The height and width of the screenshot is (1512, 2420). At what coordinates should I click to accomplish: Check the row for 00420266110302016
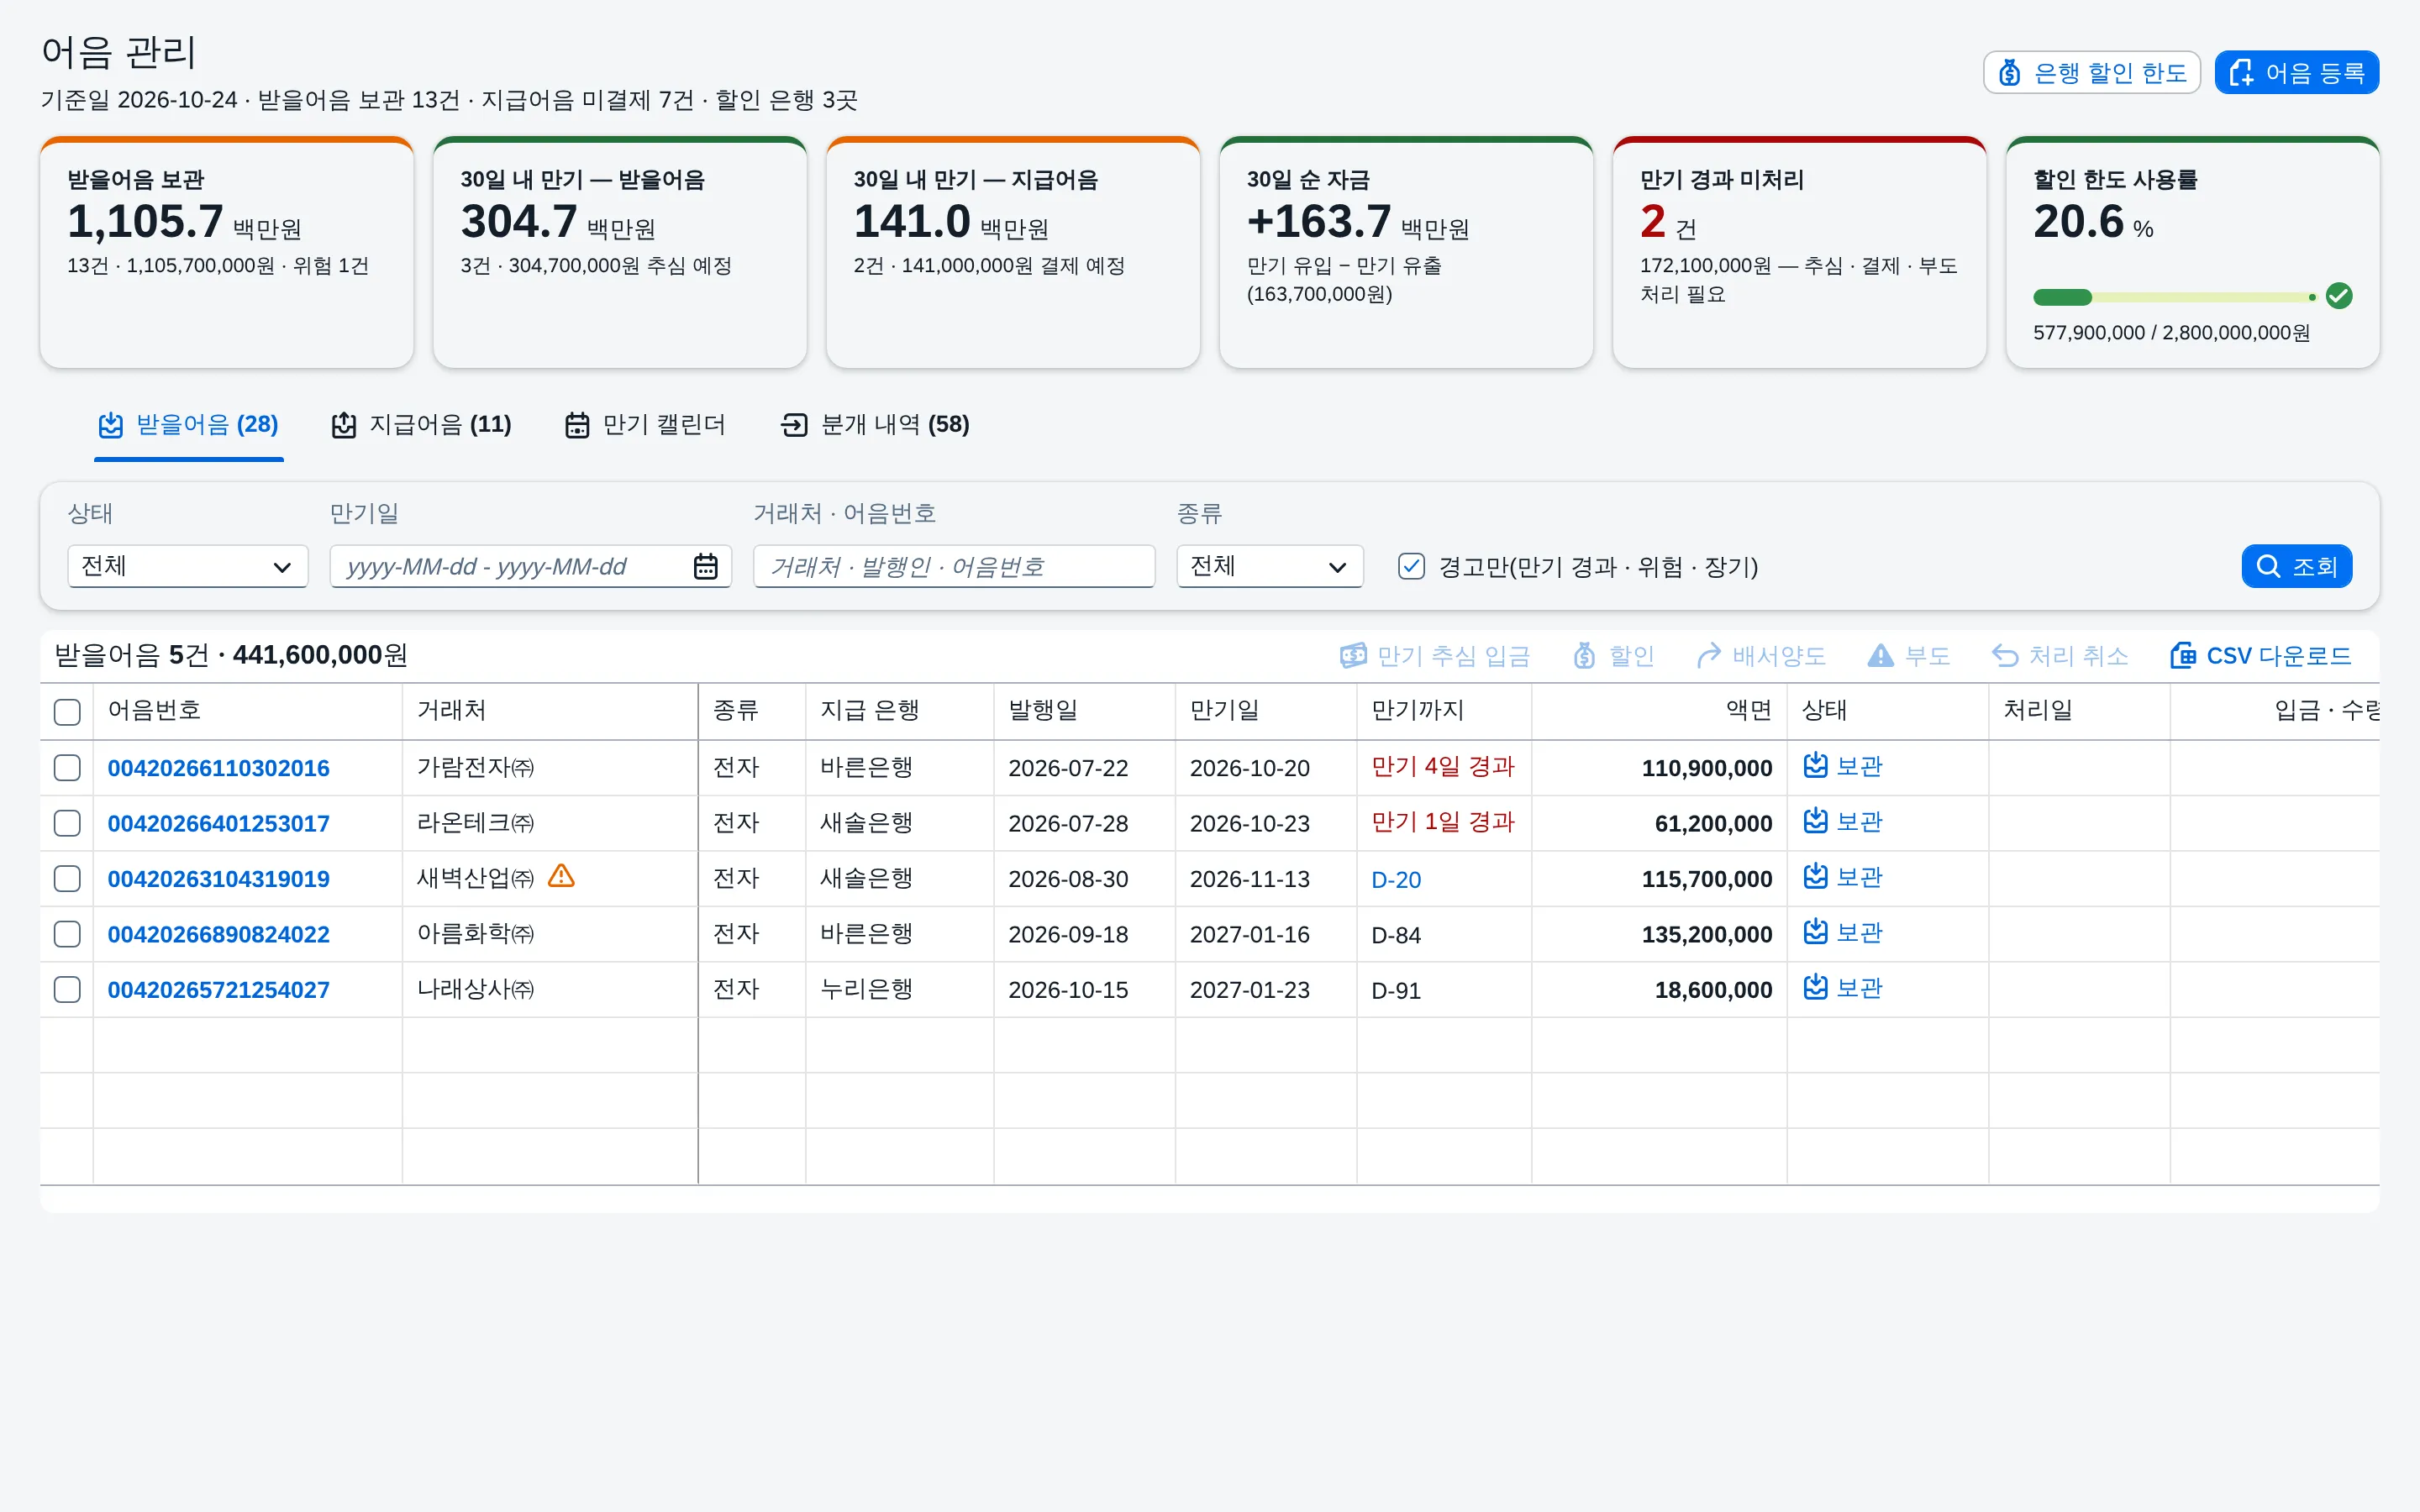coord(67,768)
